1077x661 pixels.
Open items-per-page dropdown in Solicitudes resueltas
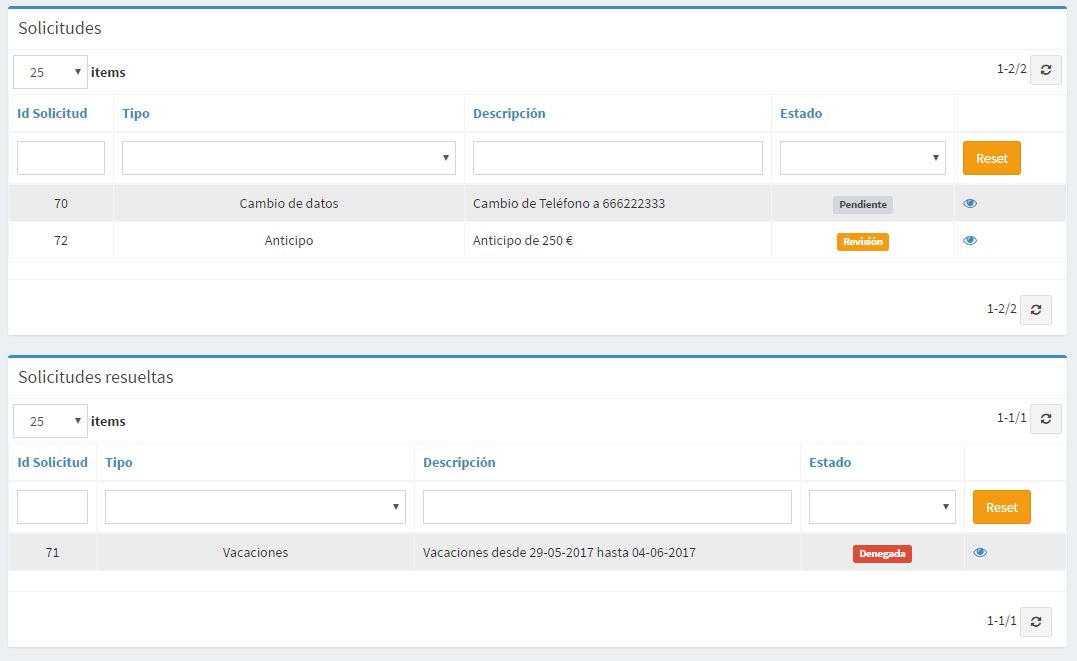[50, 421]
